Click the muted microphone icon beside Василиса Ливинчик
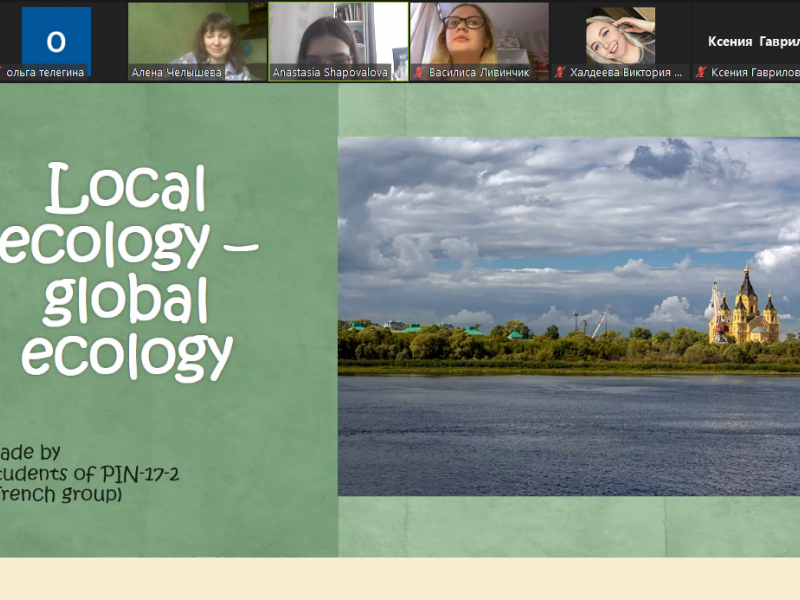 pos(418,73)
